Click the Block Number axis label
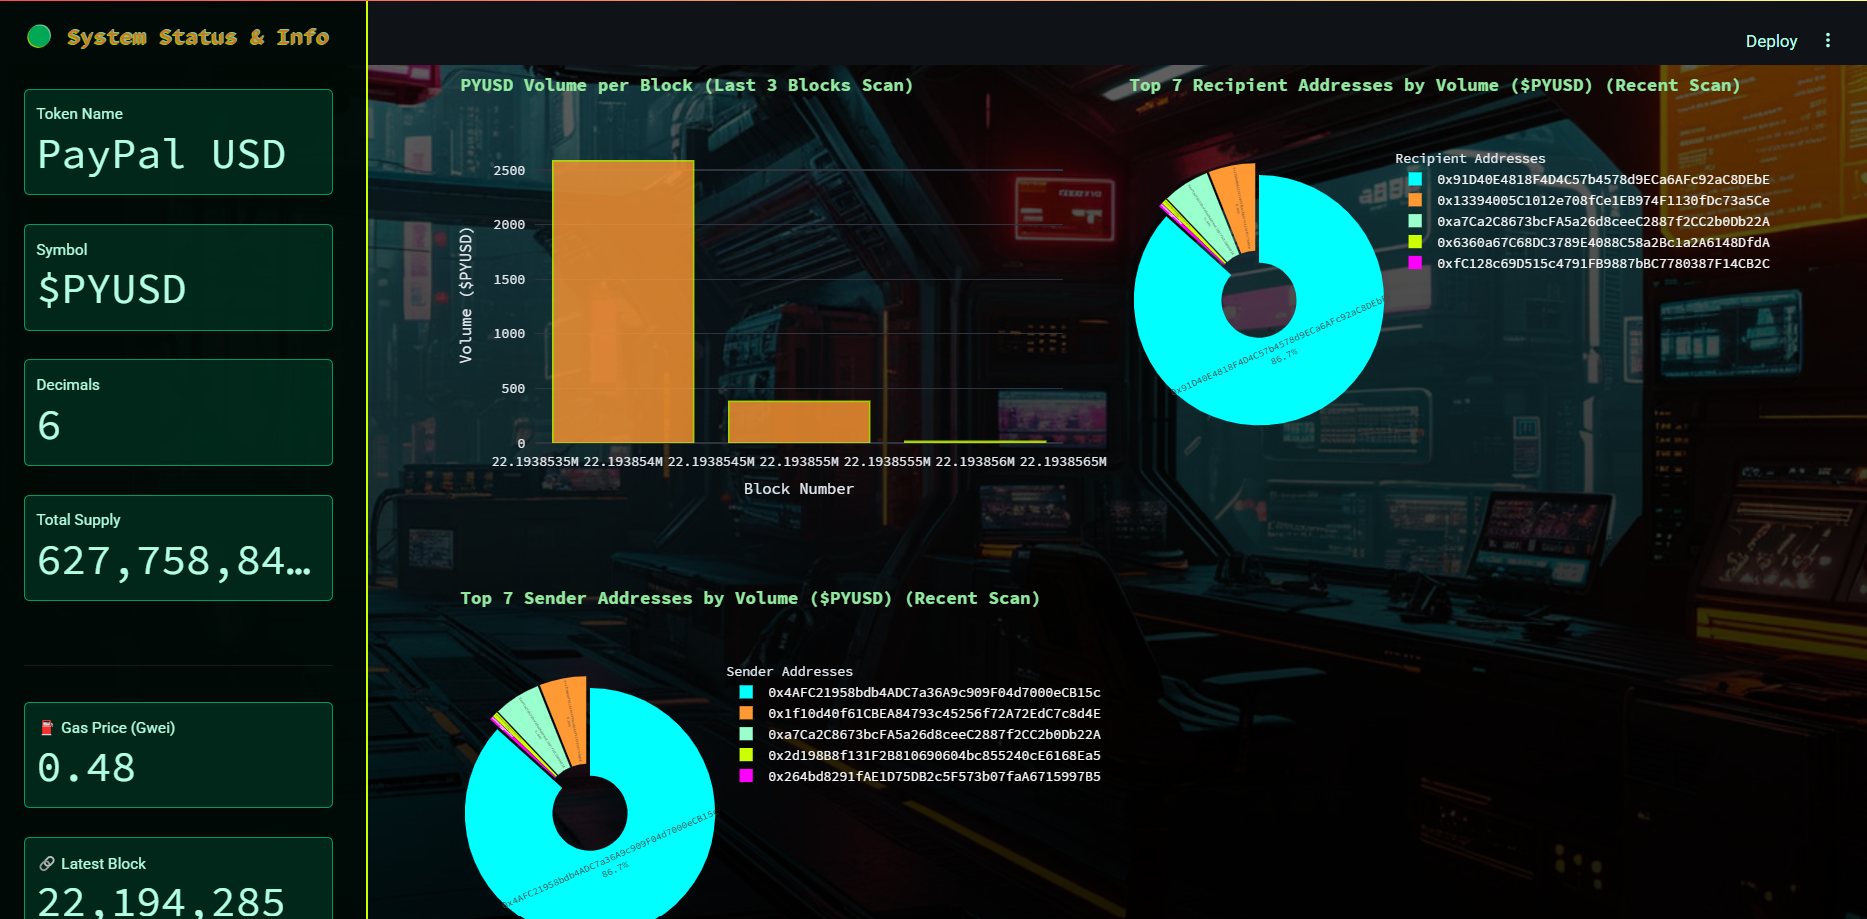 point(799,489)
